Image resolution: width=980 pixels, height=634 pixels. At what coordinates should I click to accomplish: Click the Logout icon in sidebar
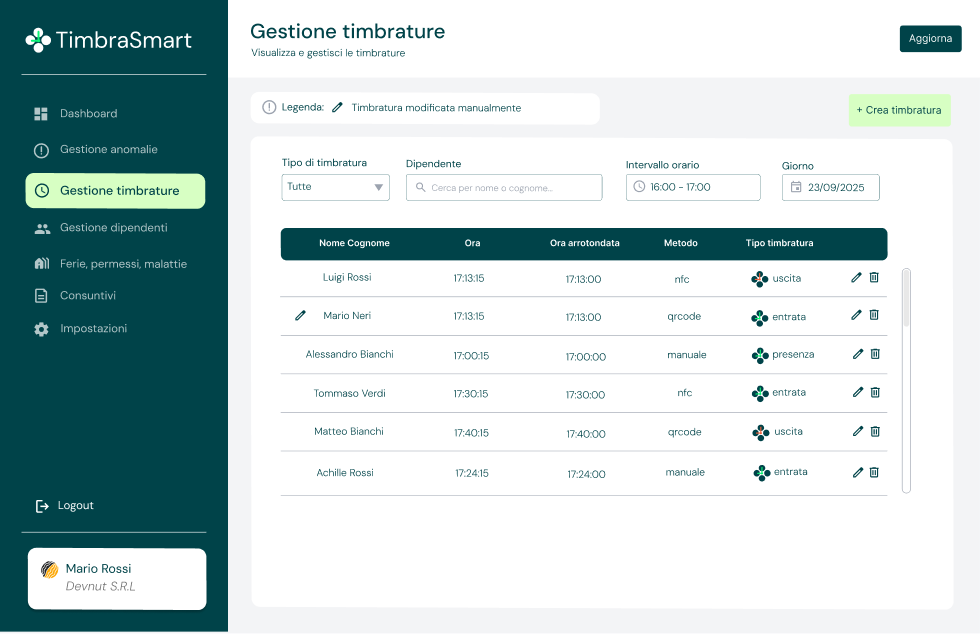[42, 506]
